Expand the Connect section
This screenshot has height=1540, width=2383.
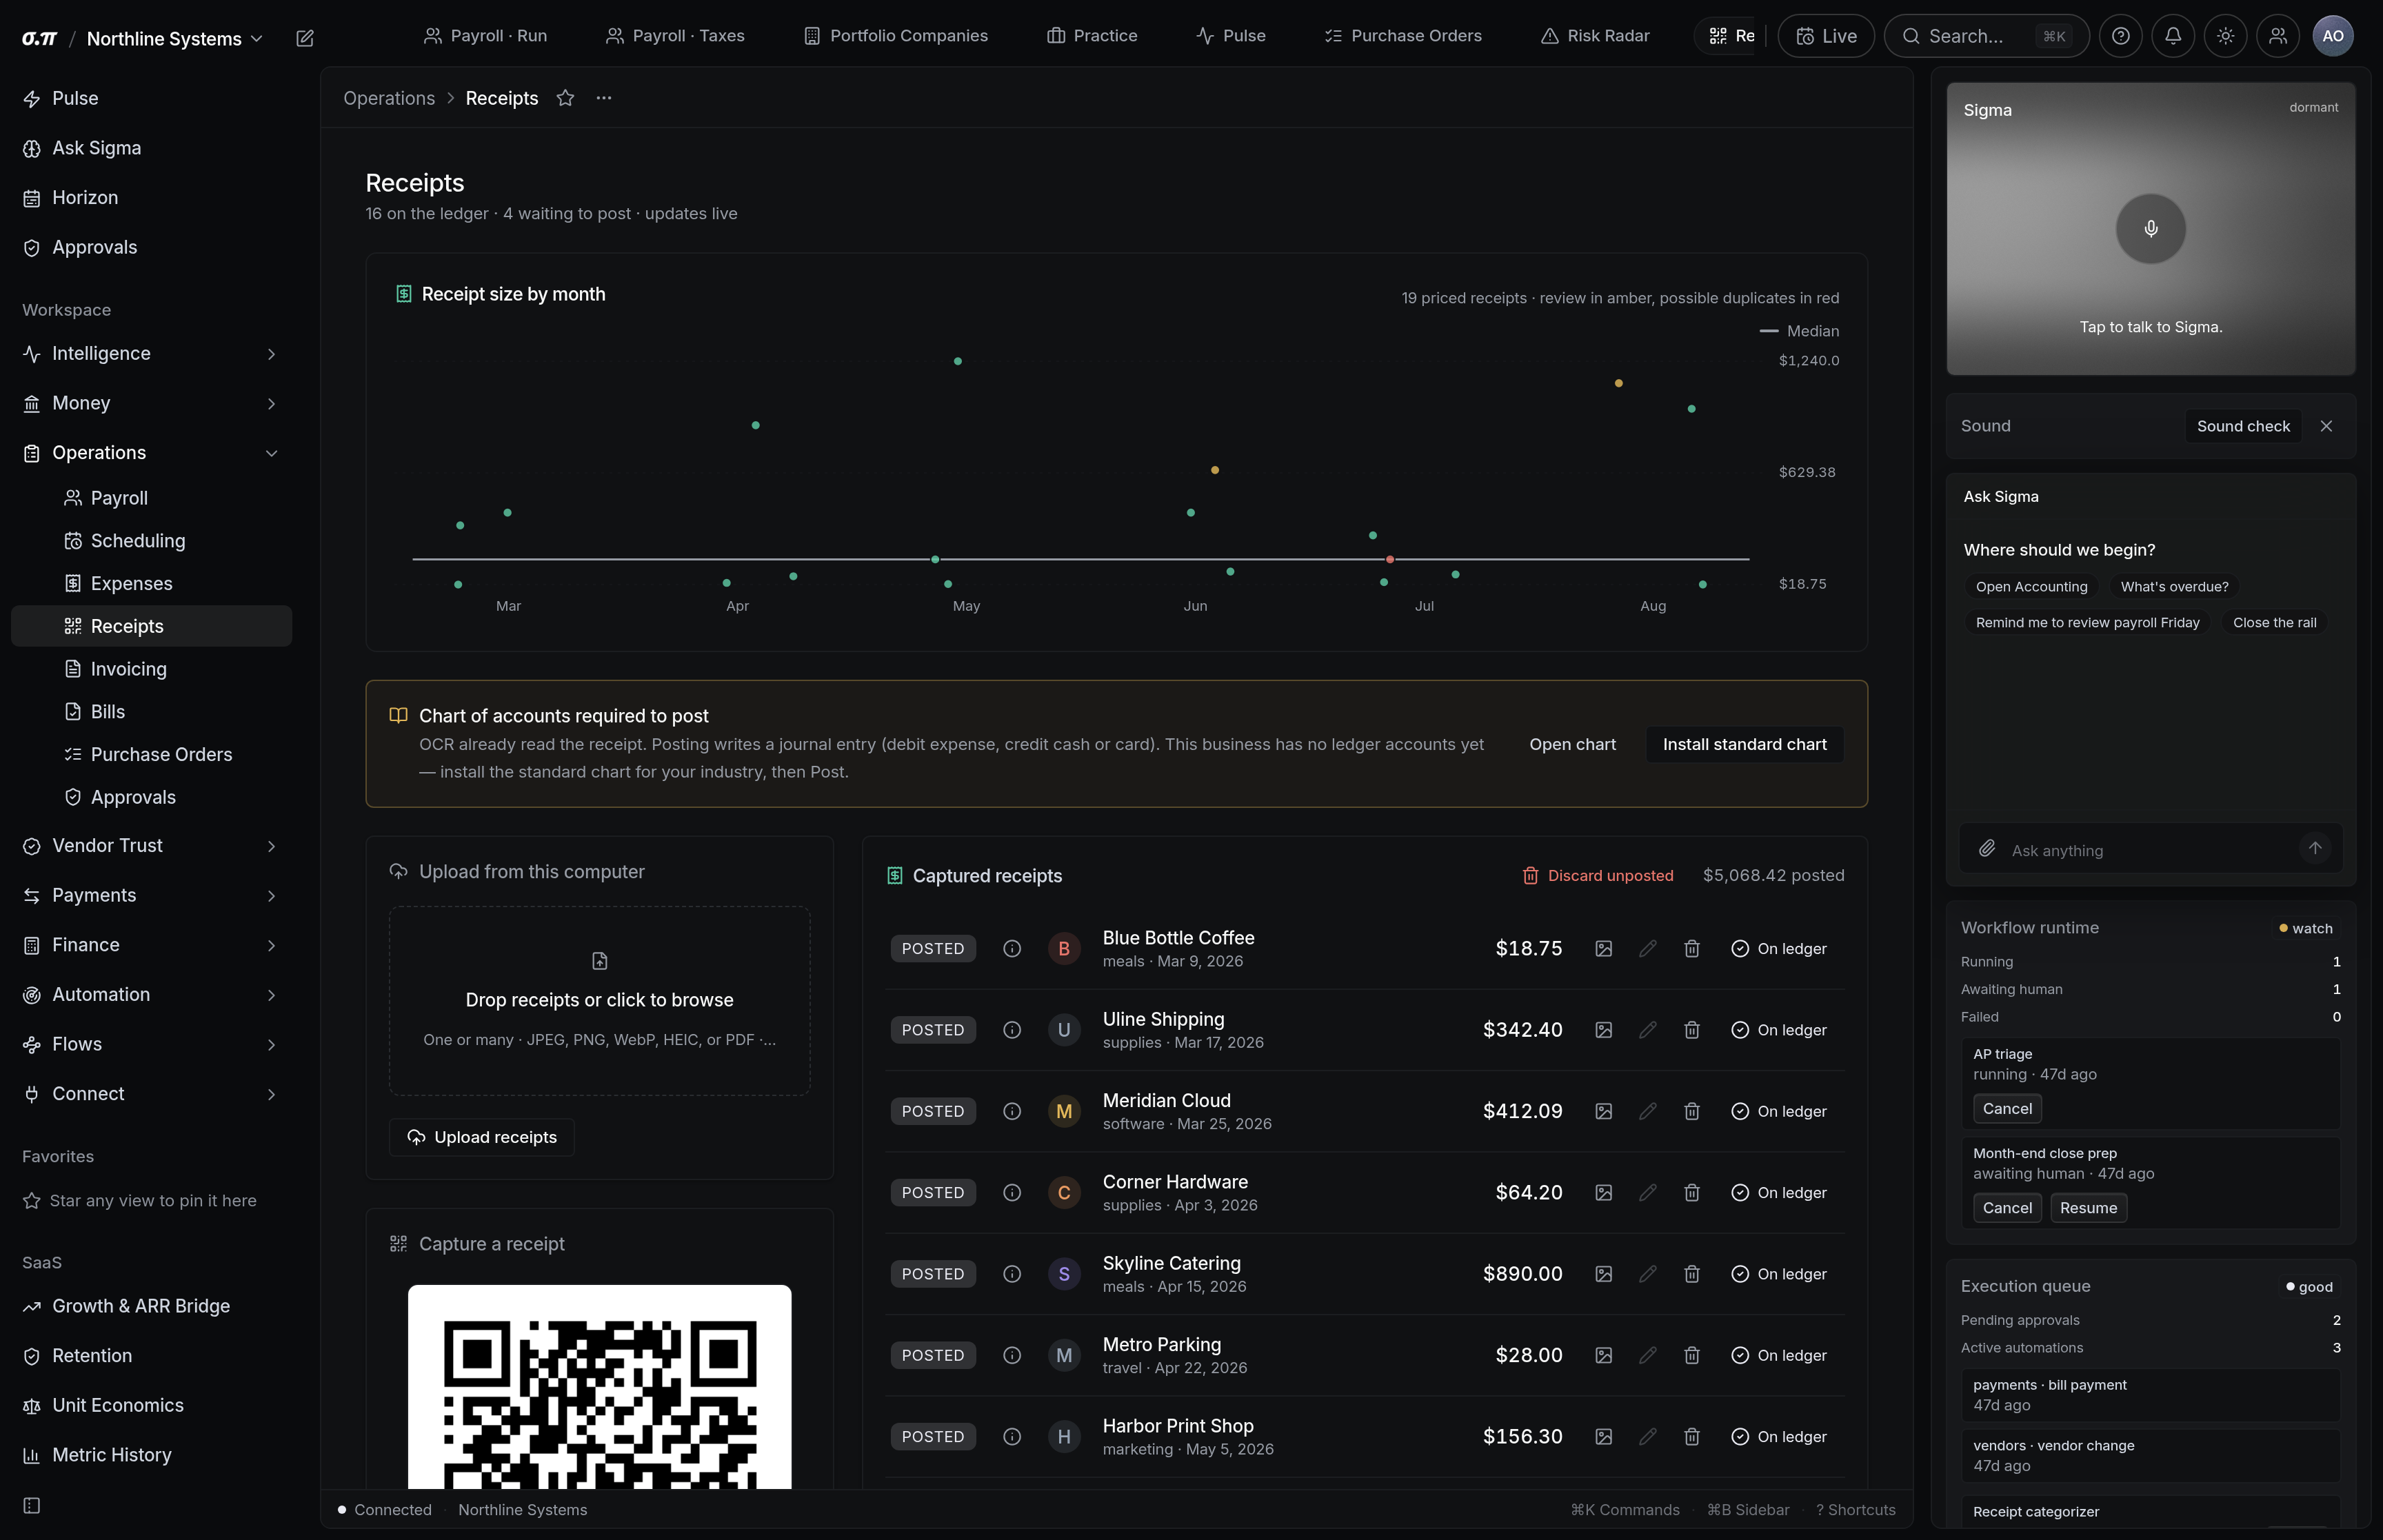(151, 1094)
